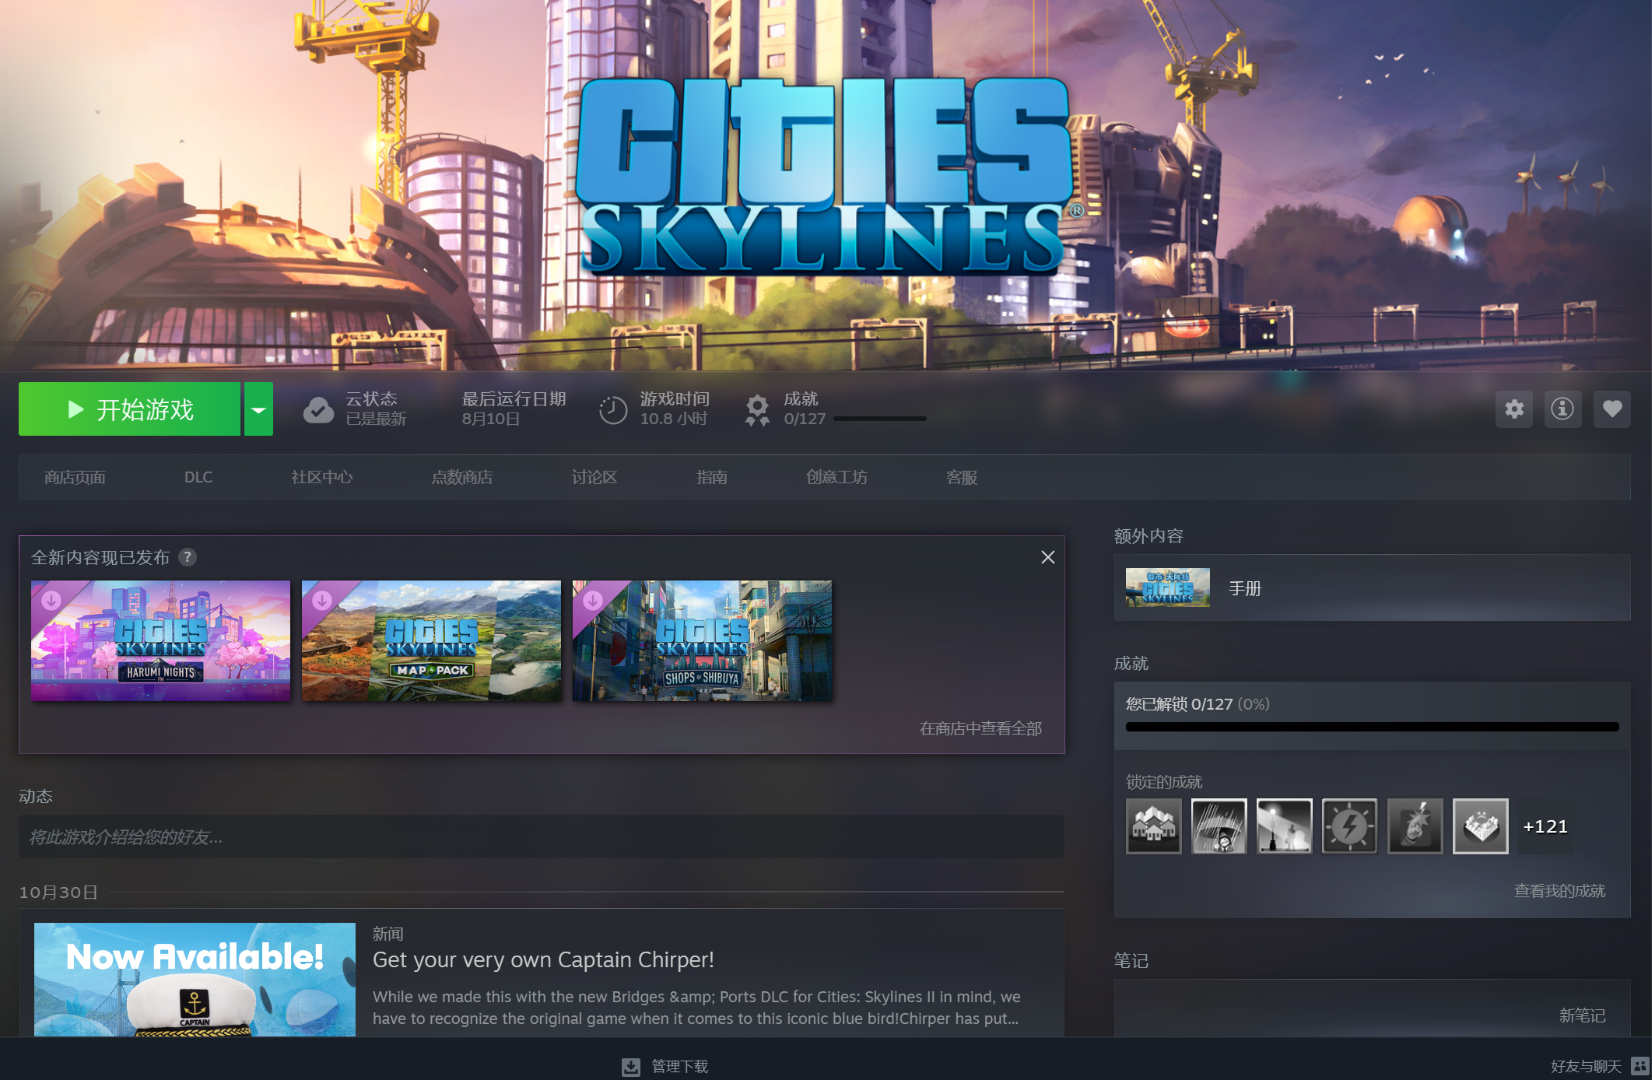Click the 查看我的成就 link
Screen dimensions: 1652x1080
(x=1559, y=891)
